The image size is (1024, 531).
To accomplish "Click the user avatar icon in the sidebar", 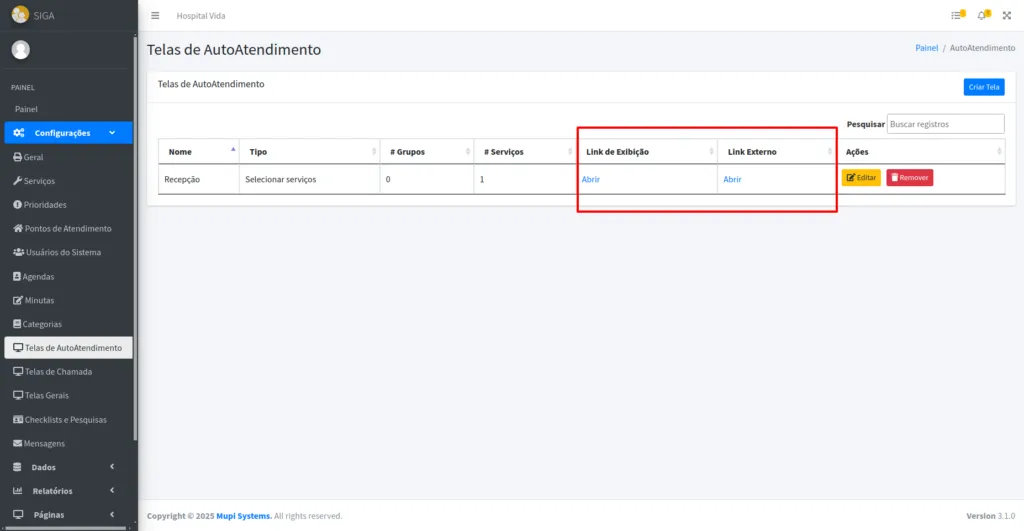I will tap(21, 50).
